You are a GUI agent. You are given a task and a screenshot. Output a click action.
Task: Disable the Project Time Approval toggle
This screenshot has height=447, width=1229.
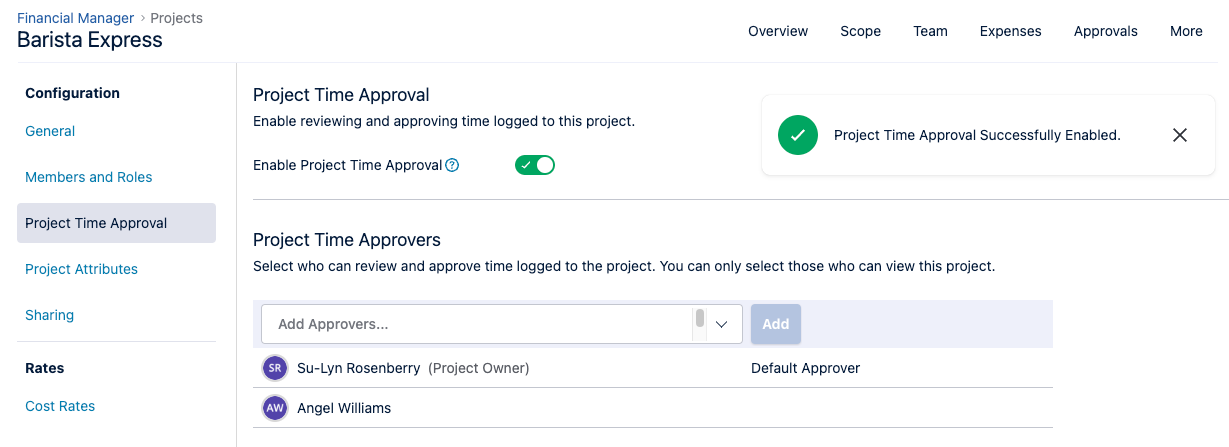click(535, 165)
